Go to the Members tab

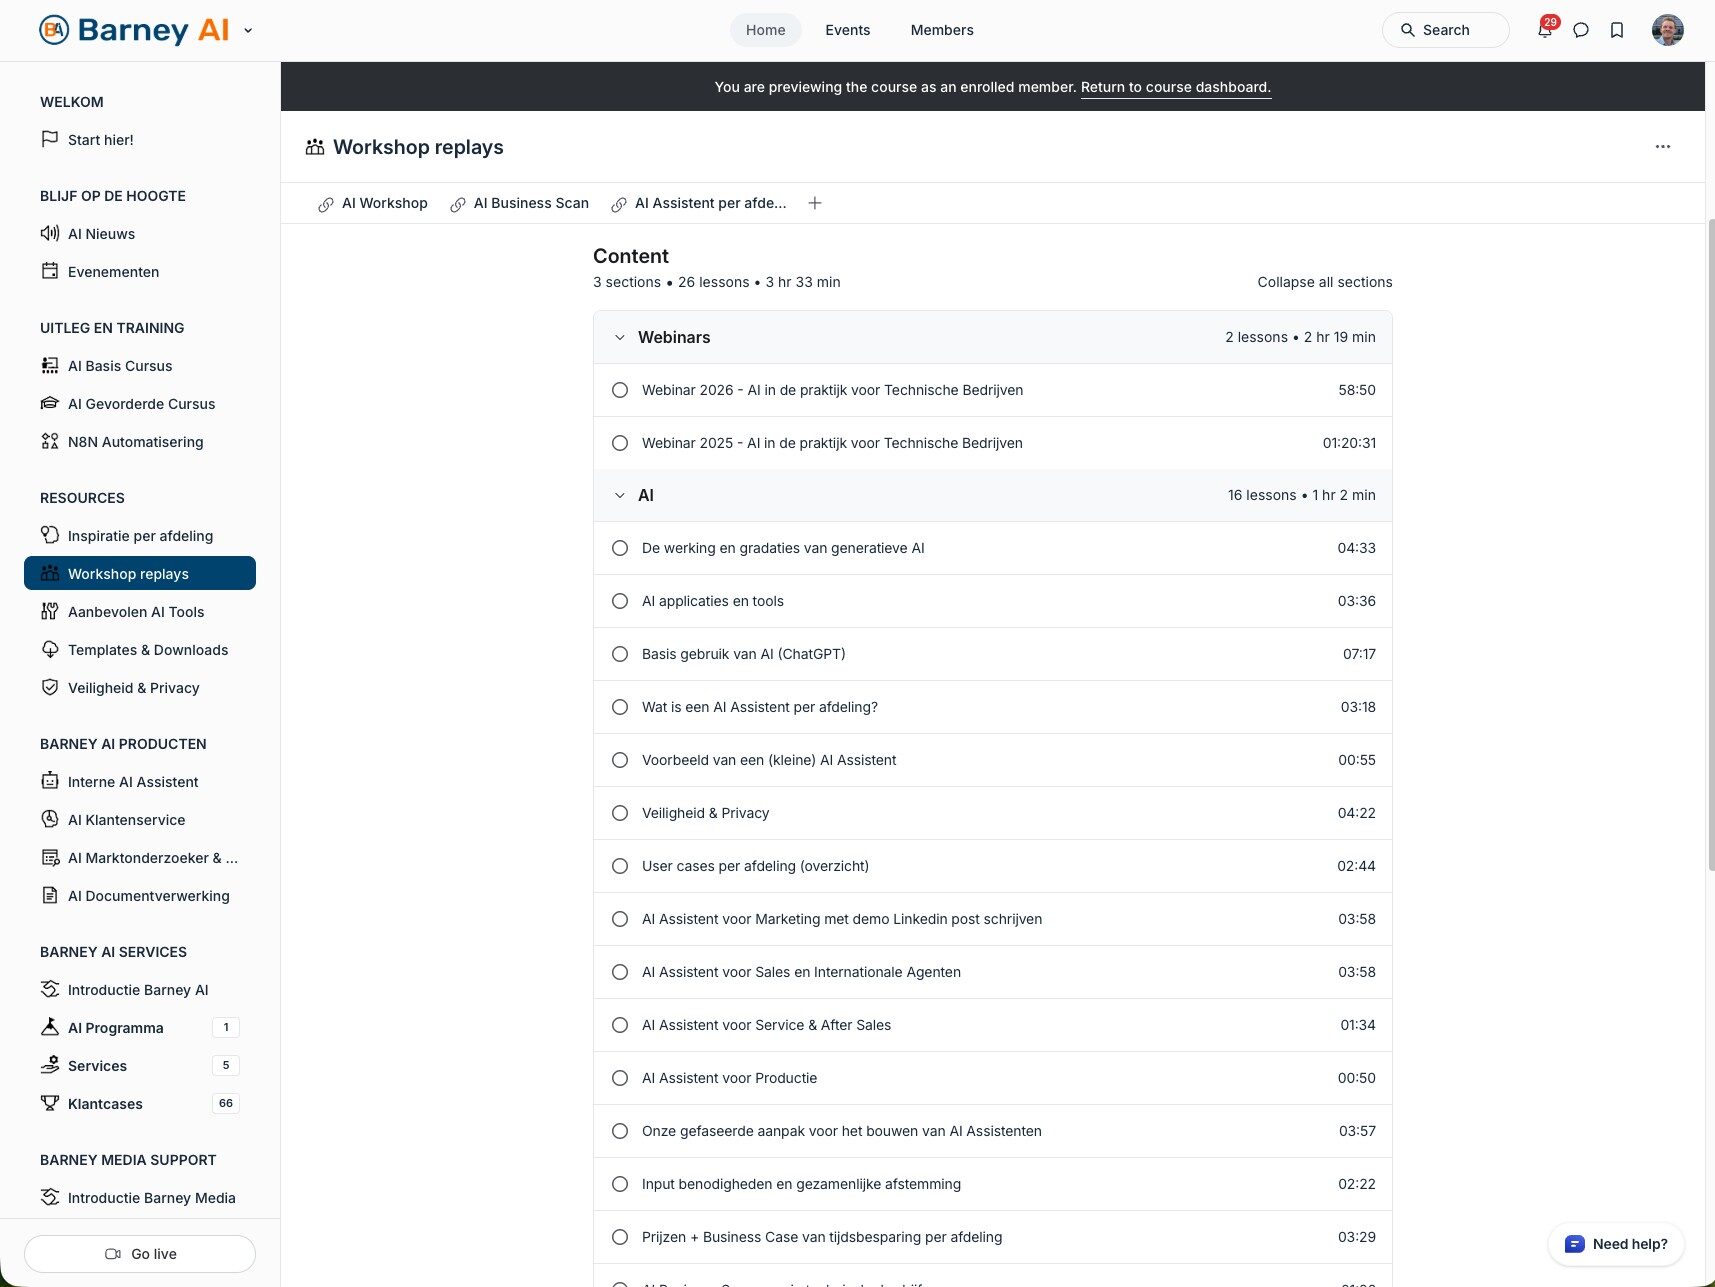pos(941,30)
